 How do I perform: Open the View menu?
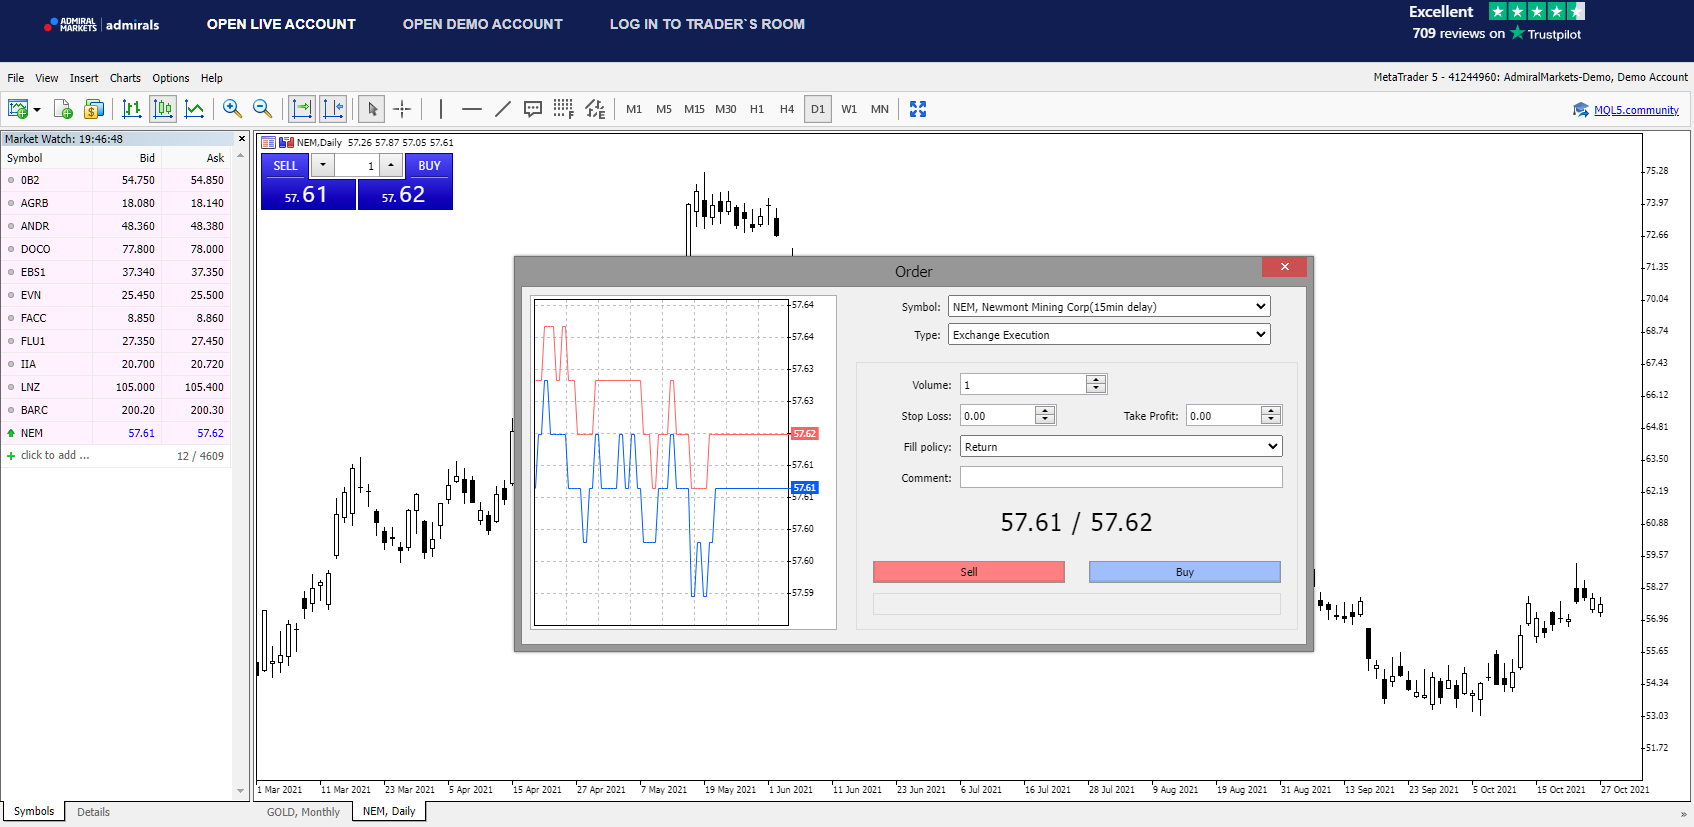pos(47,78)
